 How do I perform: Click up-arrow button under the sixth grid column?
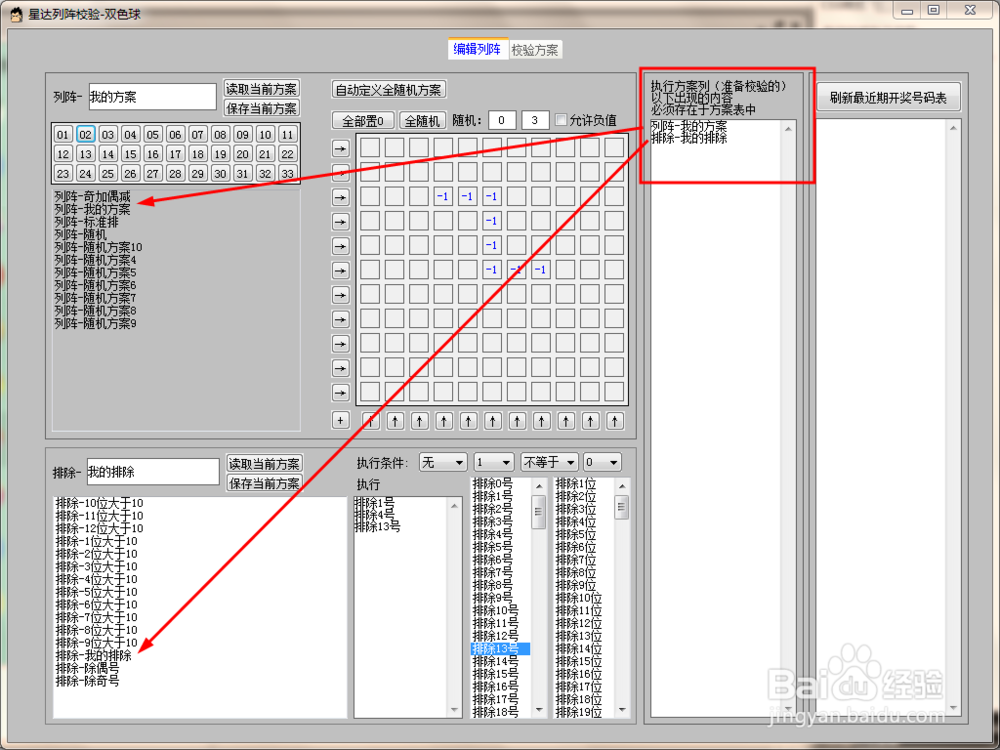tap(493, 421)
